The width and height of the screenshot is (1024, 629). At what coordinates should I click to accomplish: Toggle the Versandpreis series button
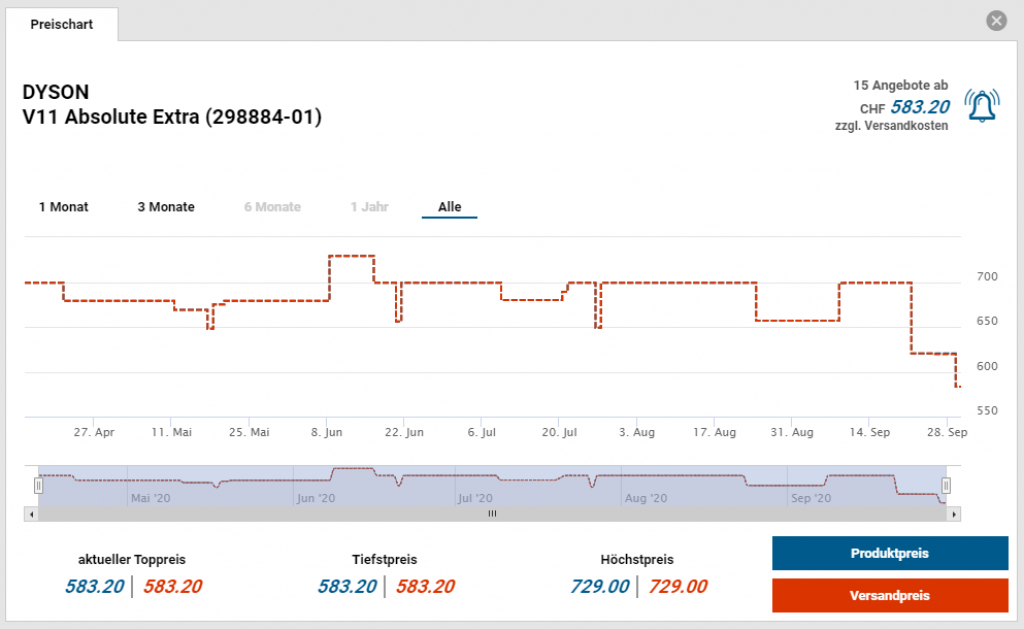coord(890,595)
